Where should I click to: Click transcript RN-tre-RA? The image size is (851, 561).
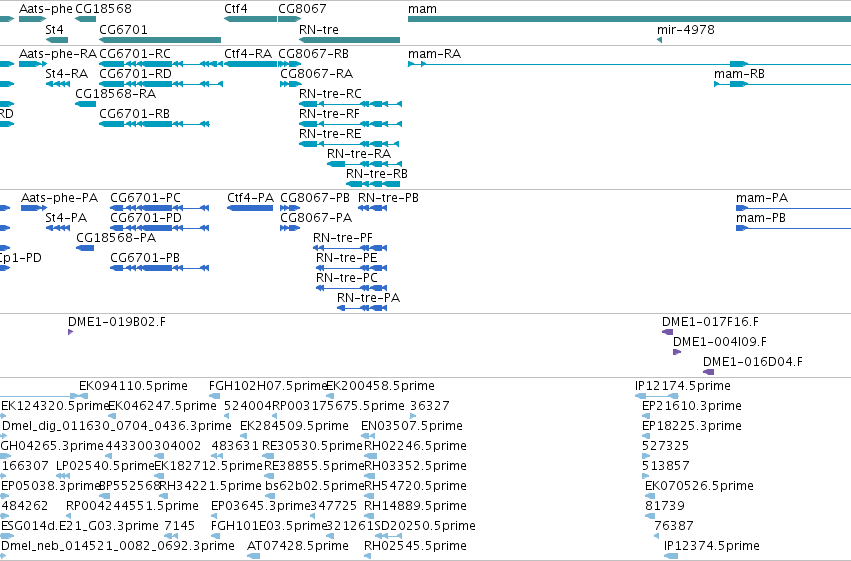point(365,164)
